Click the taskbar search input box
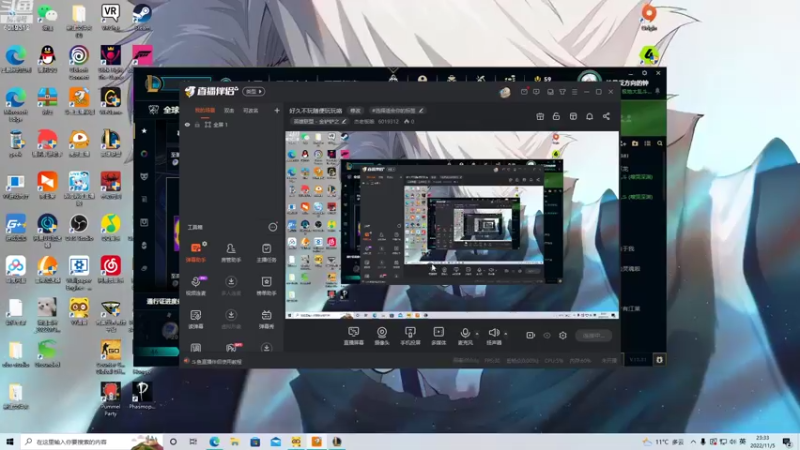This screenshot has width=800, height=450. pos(92,441)
